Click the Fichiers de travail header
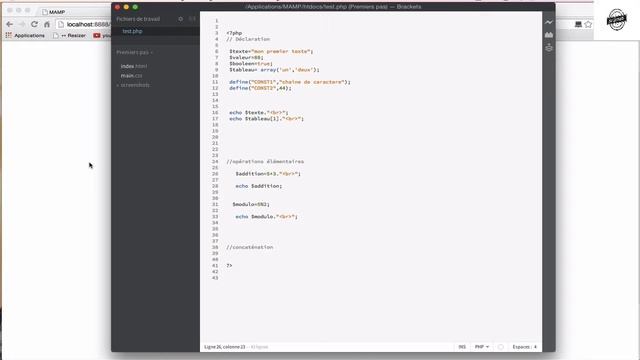Viewport: 640px width, 360px height. (x=138, y=19)
